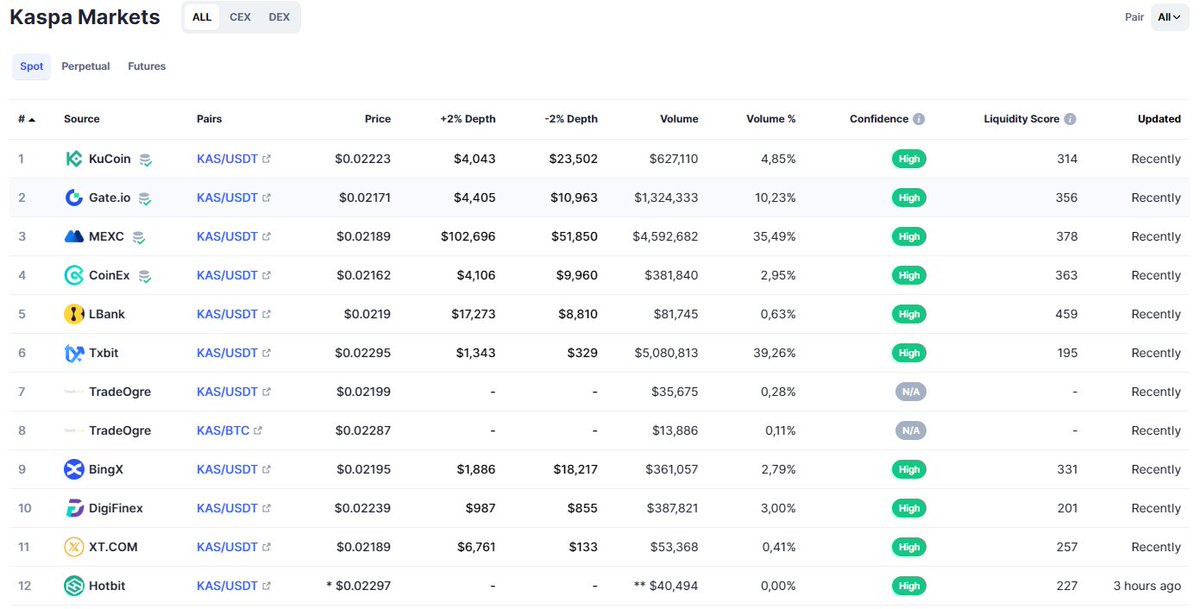
Task: Click the proof-of-reserves badge beside MEXC
Action: click(139, 238)
